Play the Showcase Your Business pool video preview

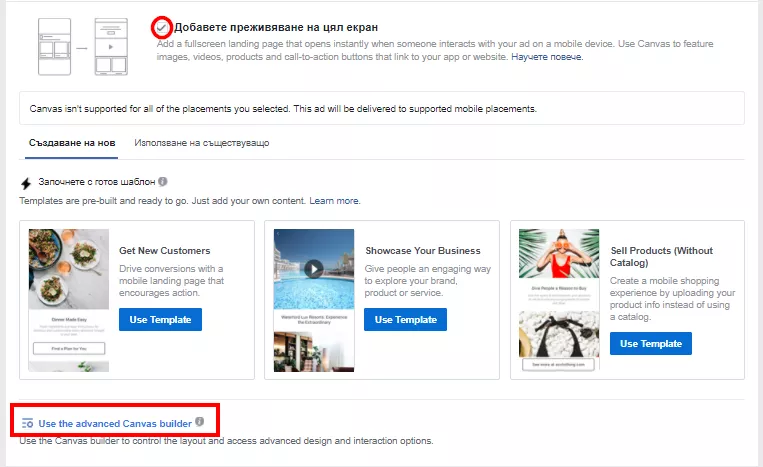pyautogui.click(x=314, y=269)
